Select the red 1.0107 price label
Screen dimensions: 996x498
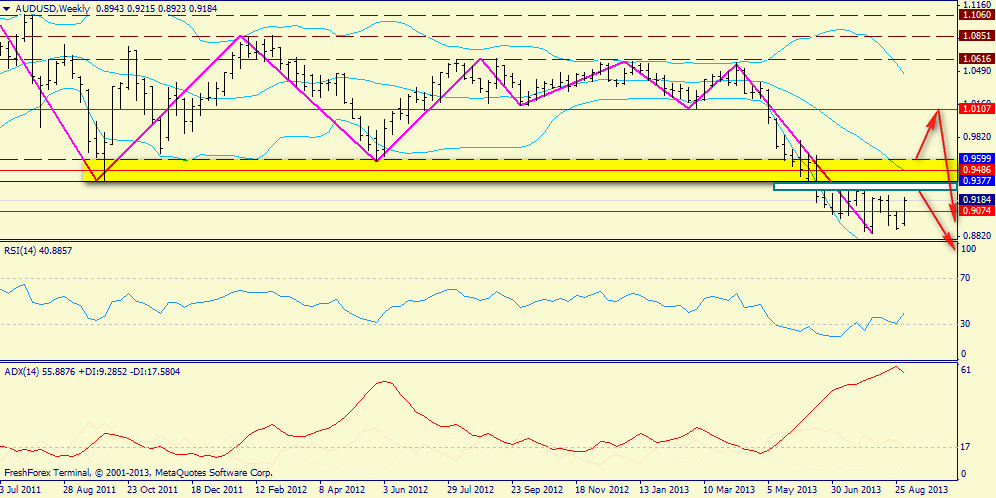[975, 108]
